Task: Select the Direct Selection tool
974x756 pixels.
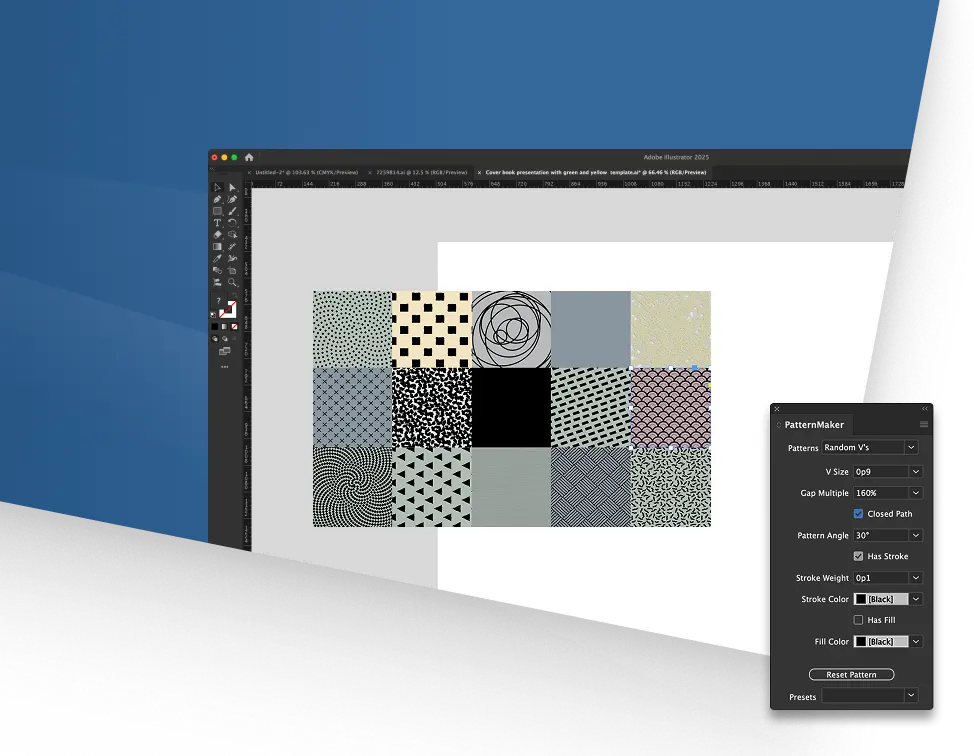Action: click(x=232, y=188)
